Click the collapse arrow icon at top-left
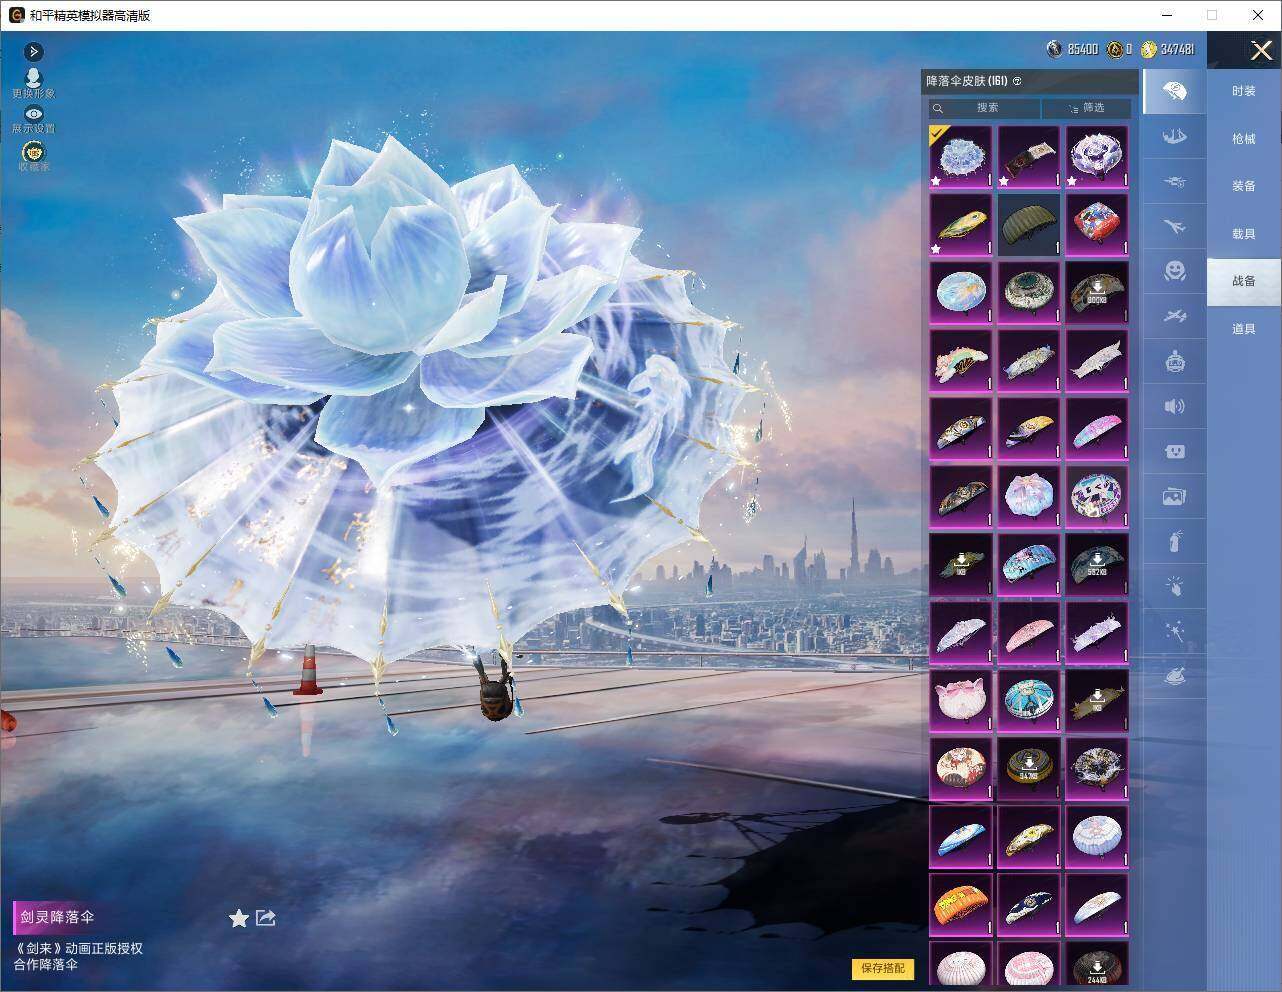Screen dimensions: 1282x992 point(34,51)
